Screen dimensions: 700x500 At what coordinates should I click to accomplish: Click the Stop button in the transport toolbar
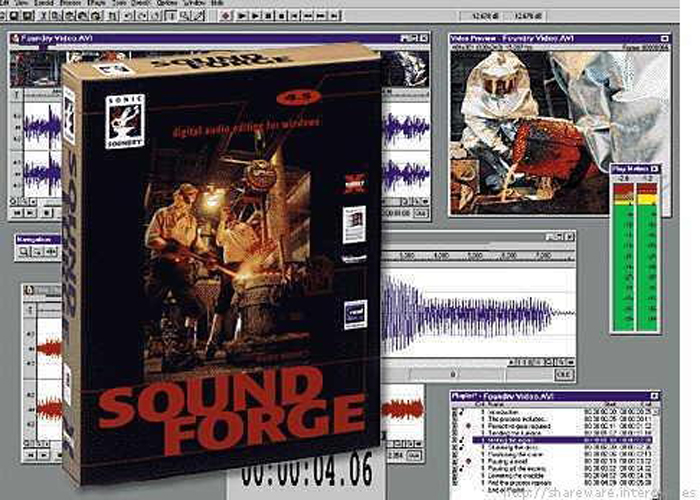coord(281,16)
